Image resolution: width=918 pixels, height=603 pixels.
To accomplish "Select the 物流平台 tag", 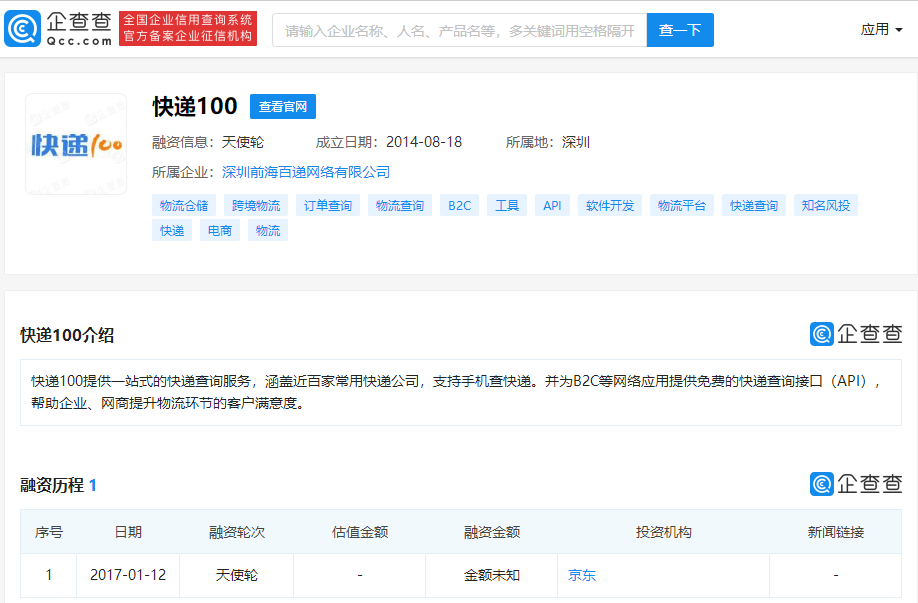I will (x=682, y=206).
